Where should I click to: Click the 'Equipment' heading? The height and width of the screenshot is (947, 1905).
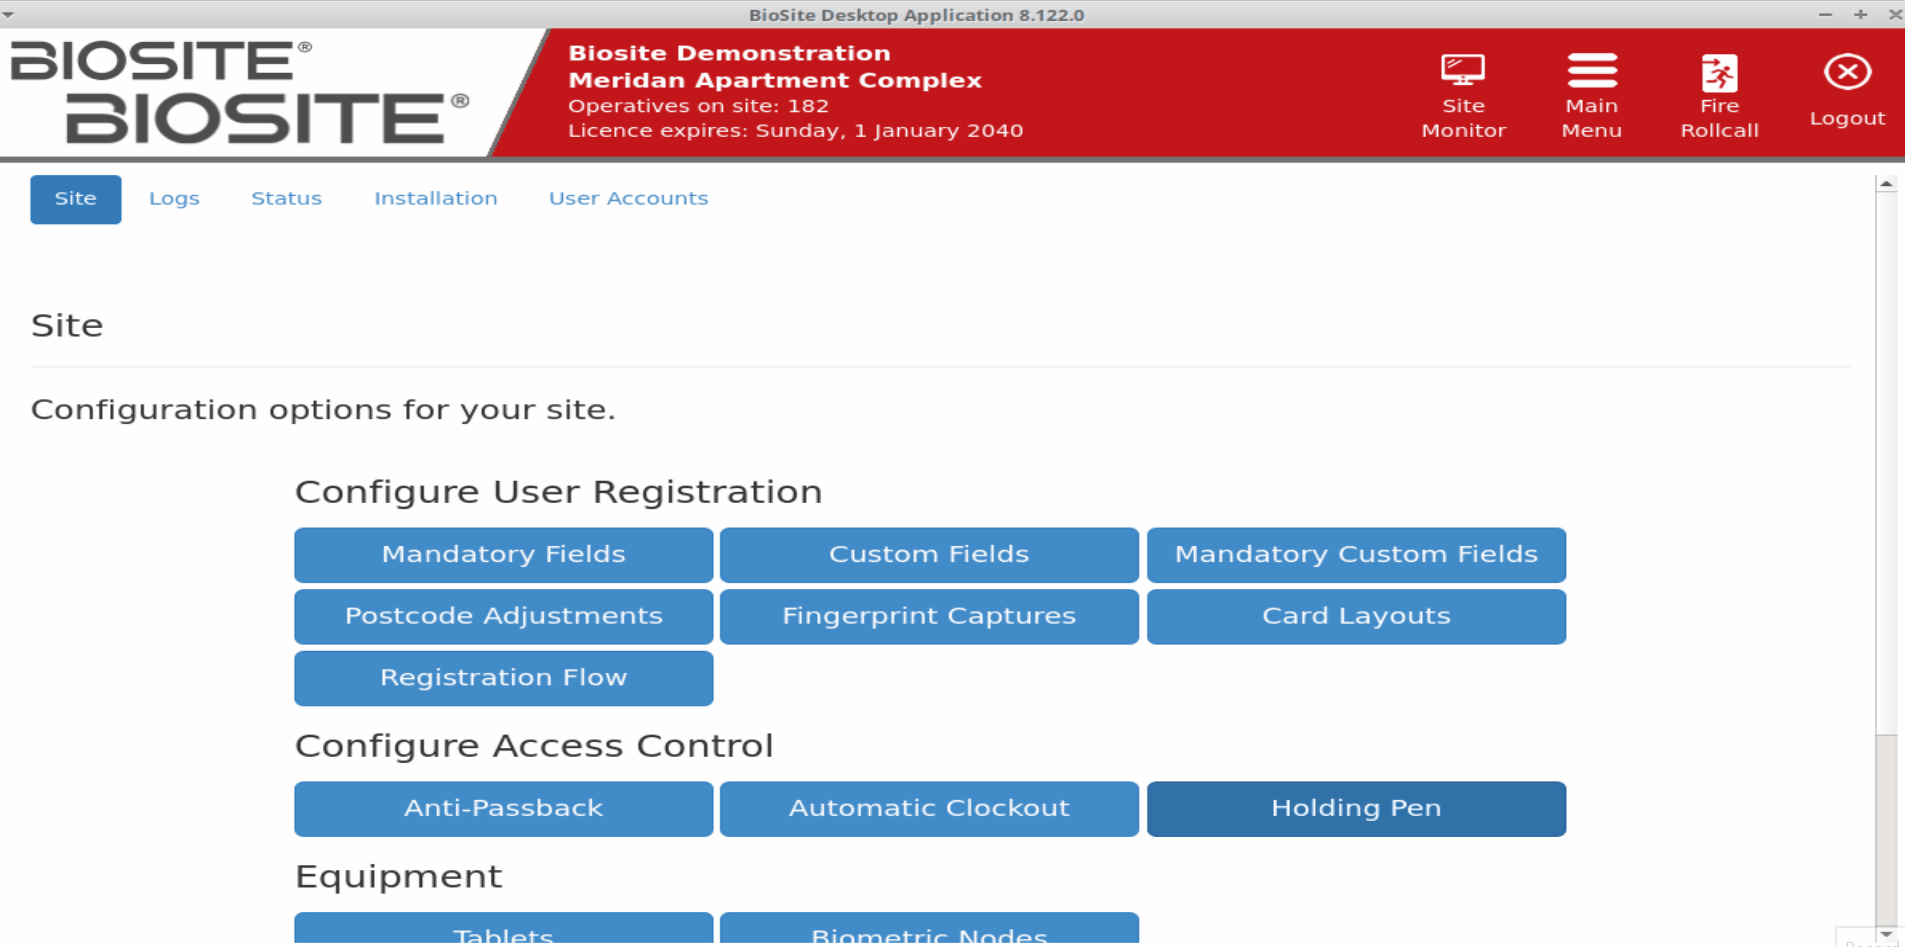click(x=398, y=877)
